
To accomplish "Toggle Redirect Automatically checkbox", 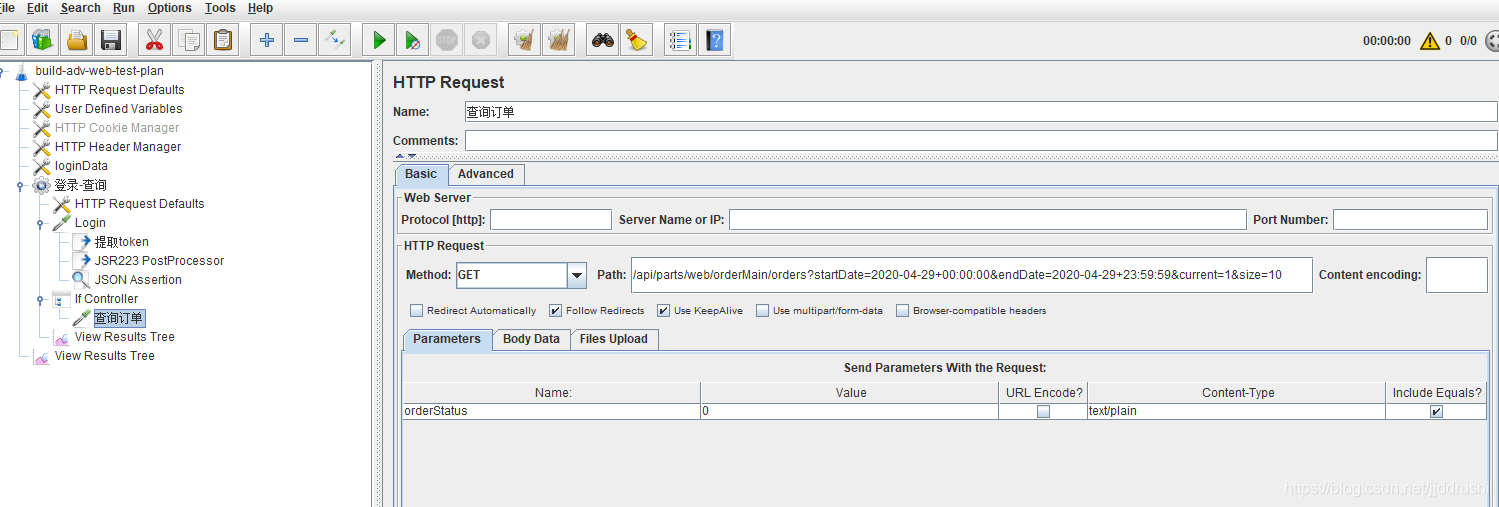I will point(417,311).
